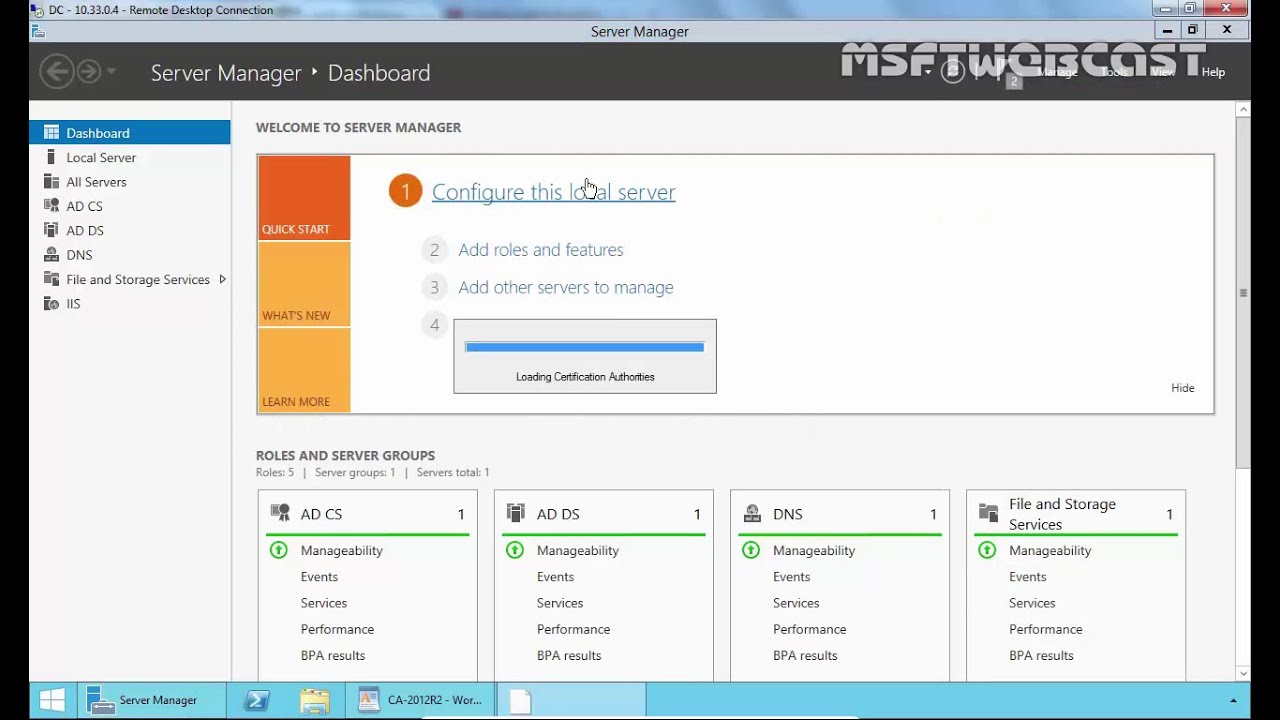Open File Explorer from the taskbar

314,700
